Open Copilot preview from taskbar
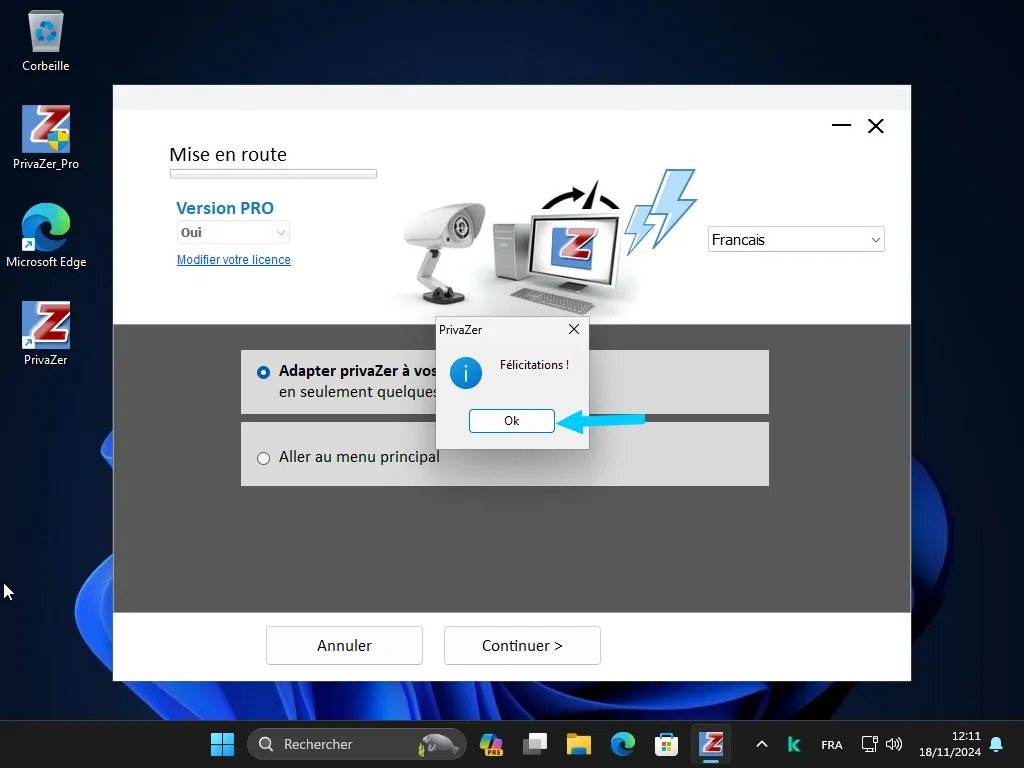 tap(491, 744)
